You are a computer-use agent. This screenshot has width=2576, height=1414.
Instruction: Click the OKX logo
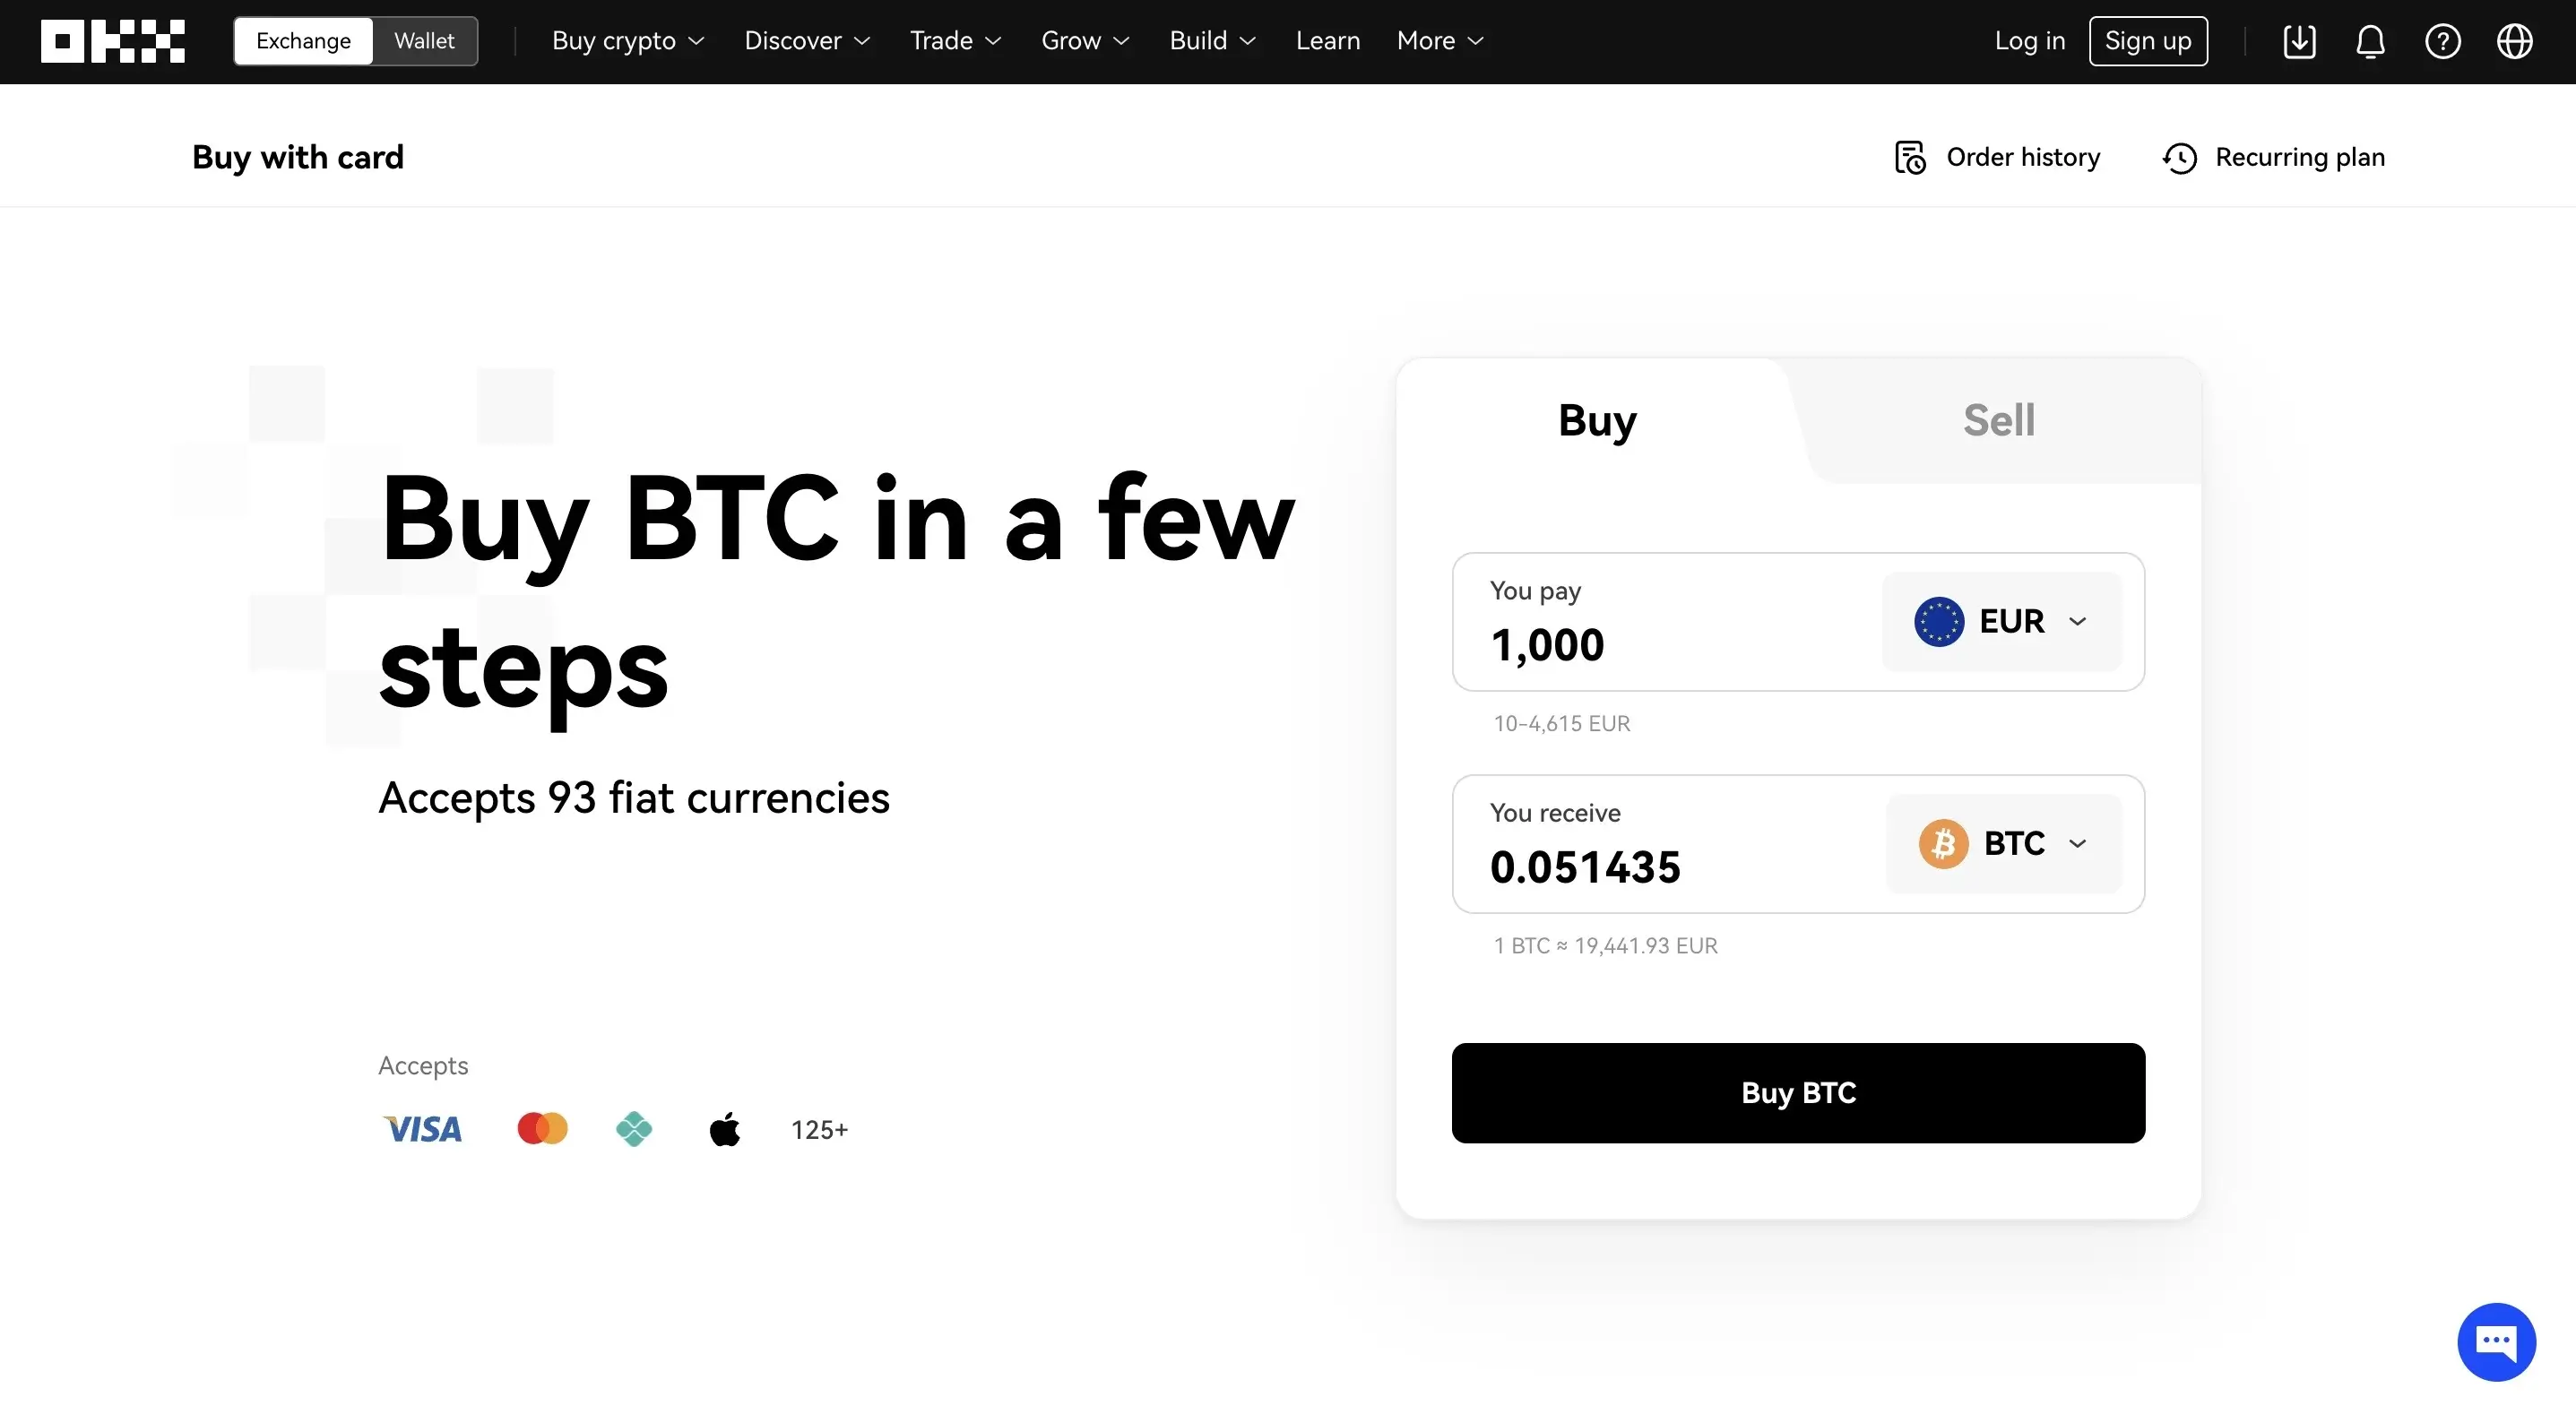tap(112, 41)
